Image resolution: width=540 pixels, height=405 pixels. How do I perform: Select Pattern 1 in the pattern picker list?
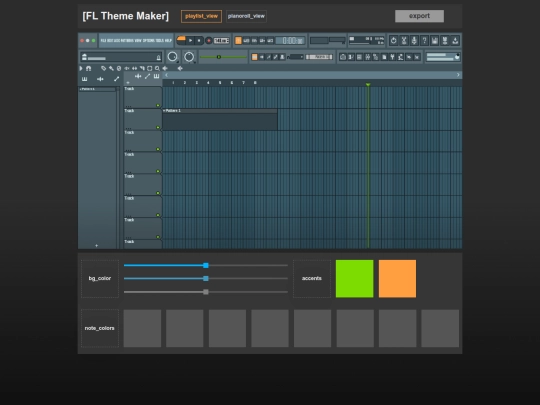click(97, 89)
